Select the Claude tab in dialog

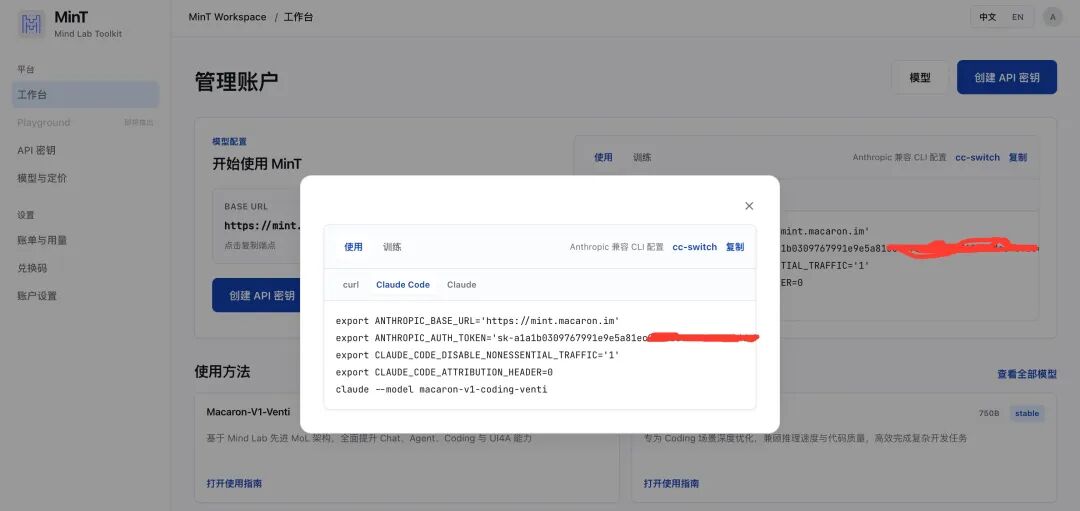pyautogui.click(x=461, y=284)
